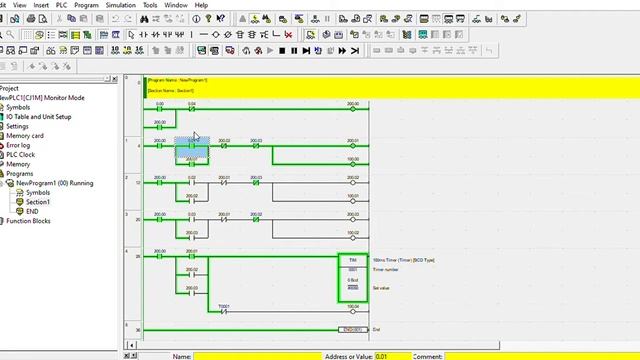The height and width of the screenshot is (360, 640).
Task: Click the context Help arrow icon
Action: click(221, 19)
